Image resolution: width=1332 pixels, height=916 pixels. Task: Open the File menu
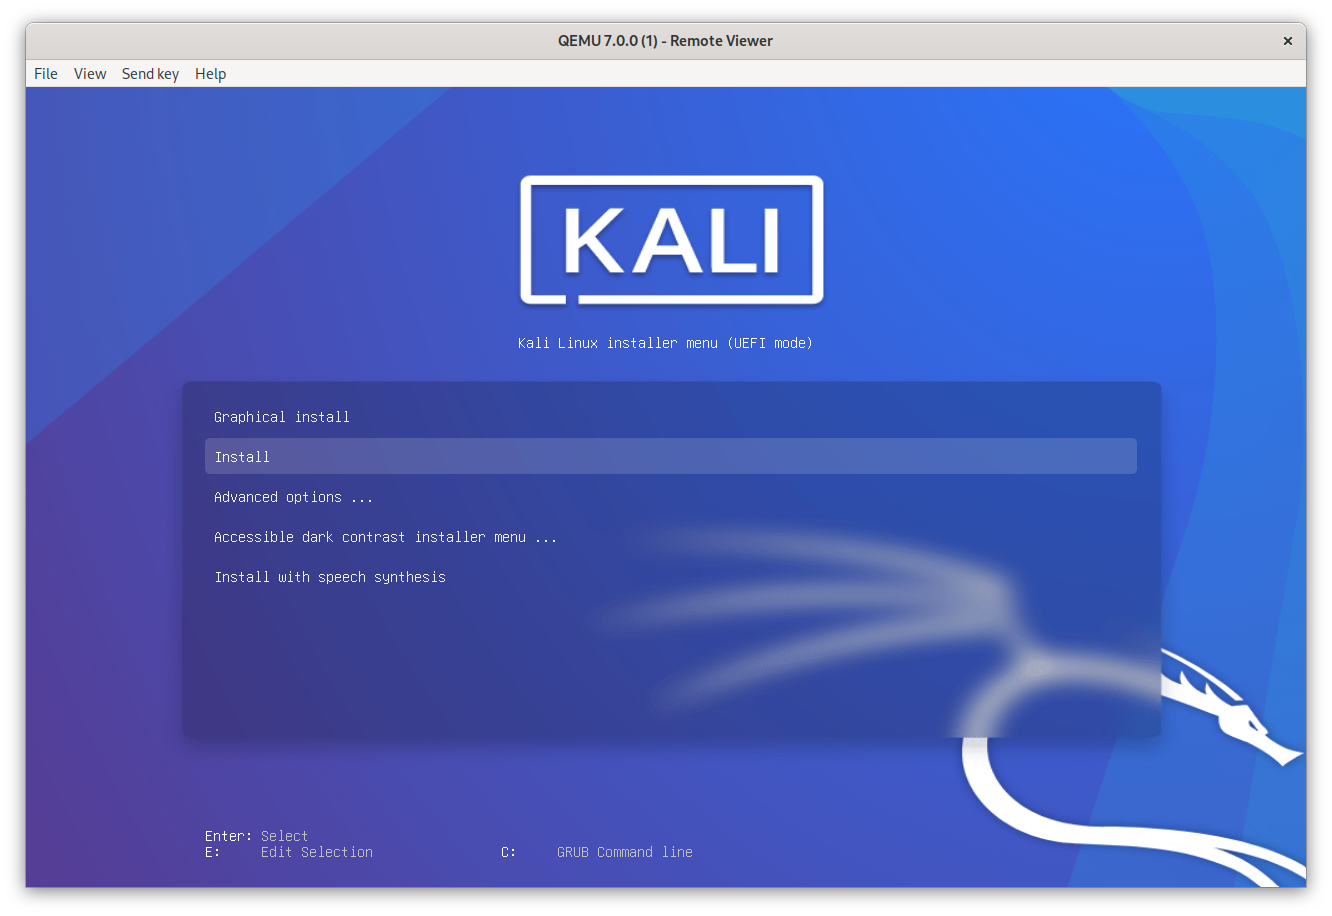point(46,74)
